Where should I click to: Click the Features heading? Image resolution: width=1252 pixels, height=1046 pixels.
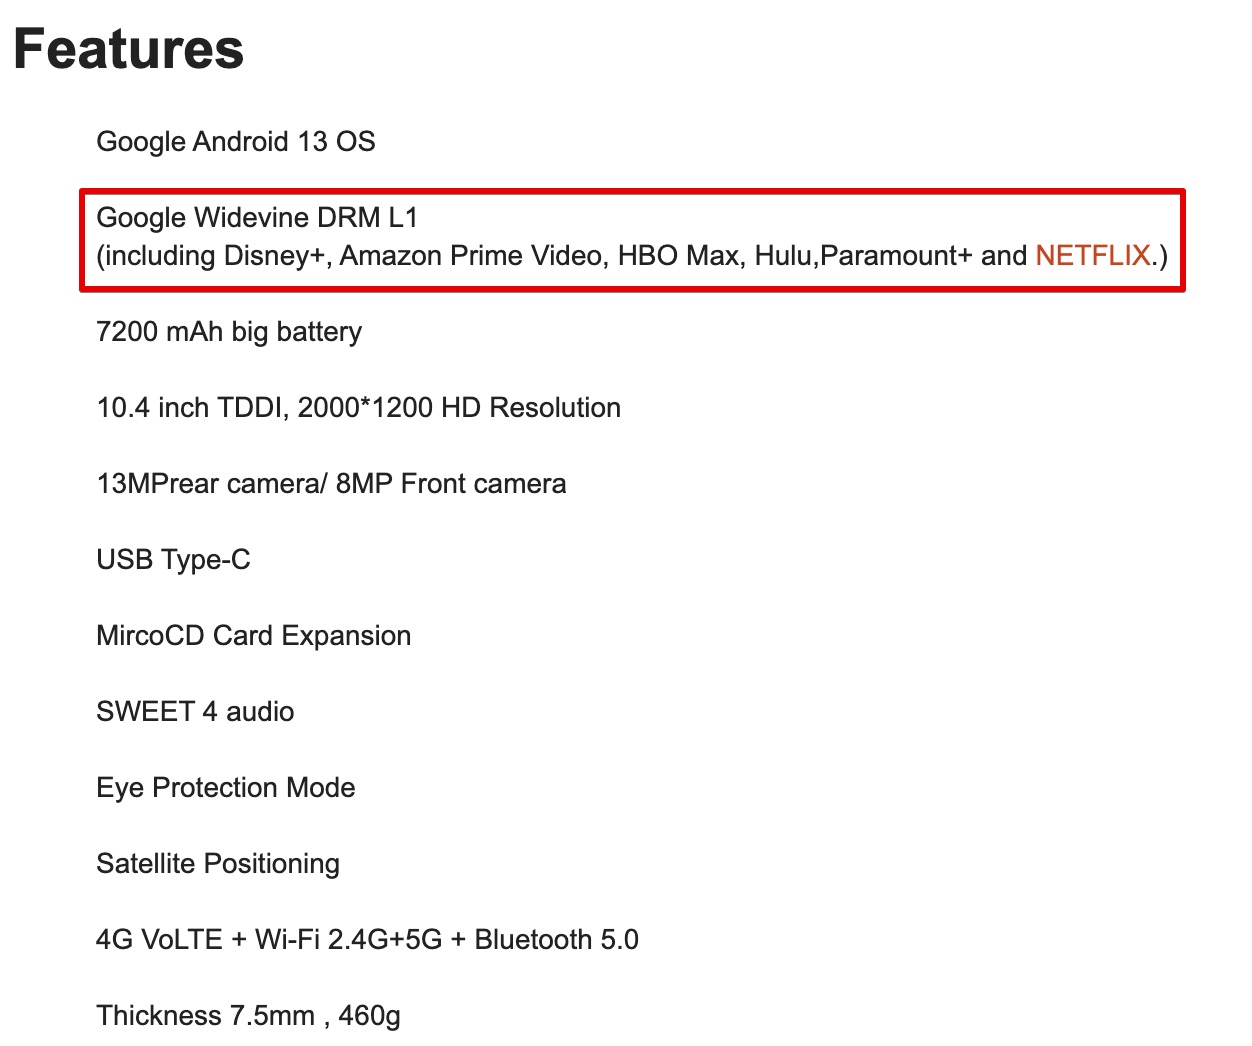pyautogui.click(x=129, y=49)
